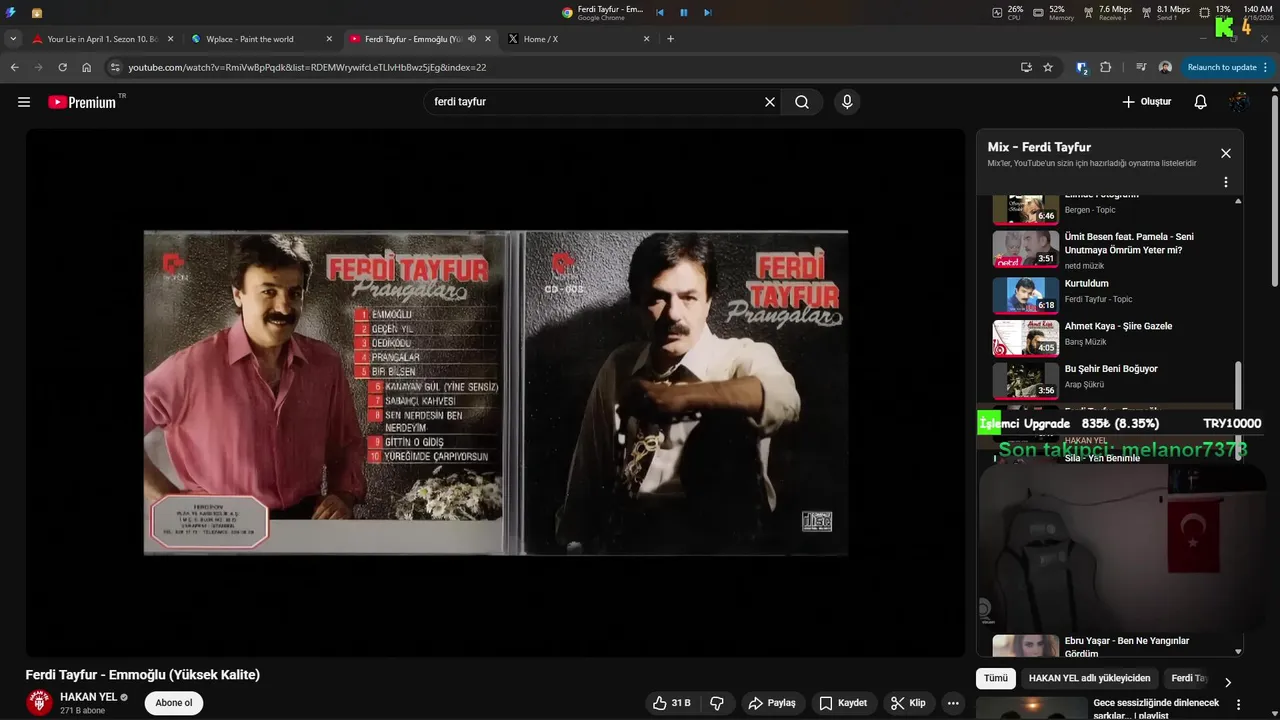This screenshot has width=1280, height=720.
Task: Mute the Ferdi Tayfur tab audio icon
Action: pyautogui.click(x=471, y=39)
